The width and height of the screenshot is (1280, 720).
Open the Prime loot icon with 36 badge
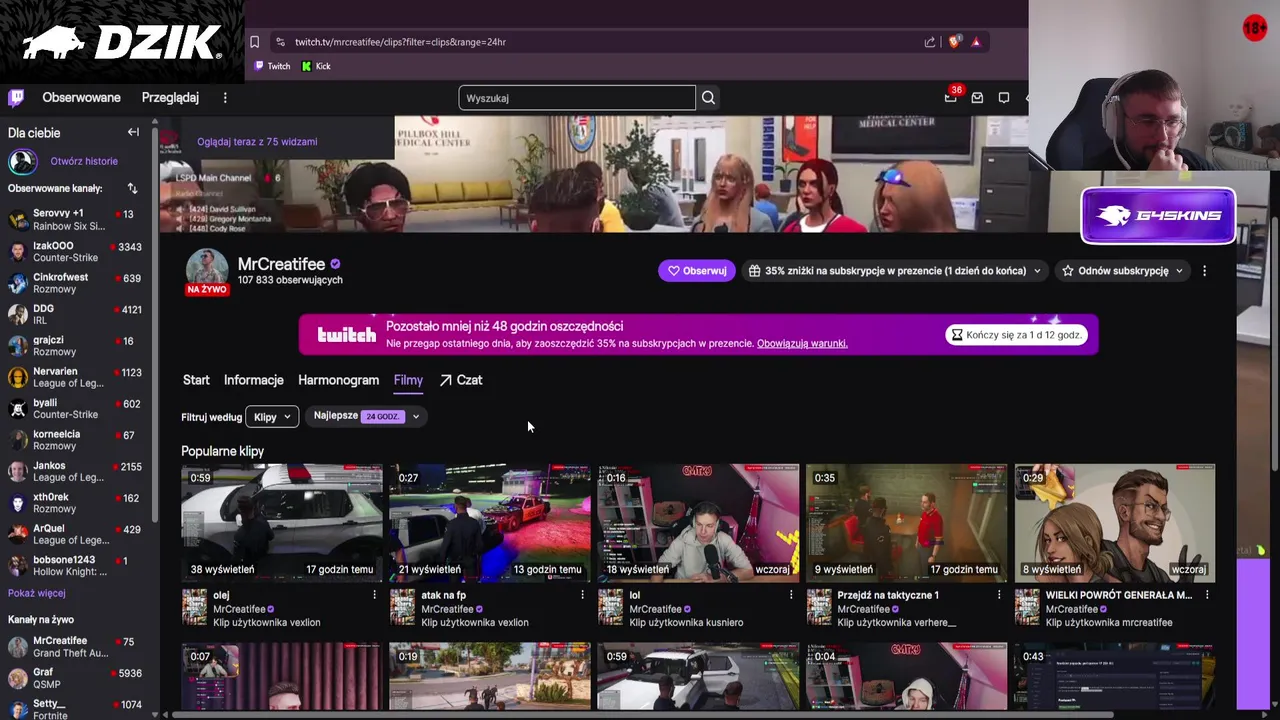(x=951, y=97)
